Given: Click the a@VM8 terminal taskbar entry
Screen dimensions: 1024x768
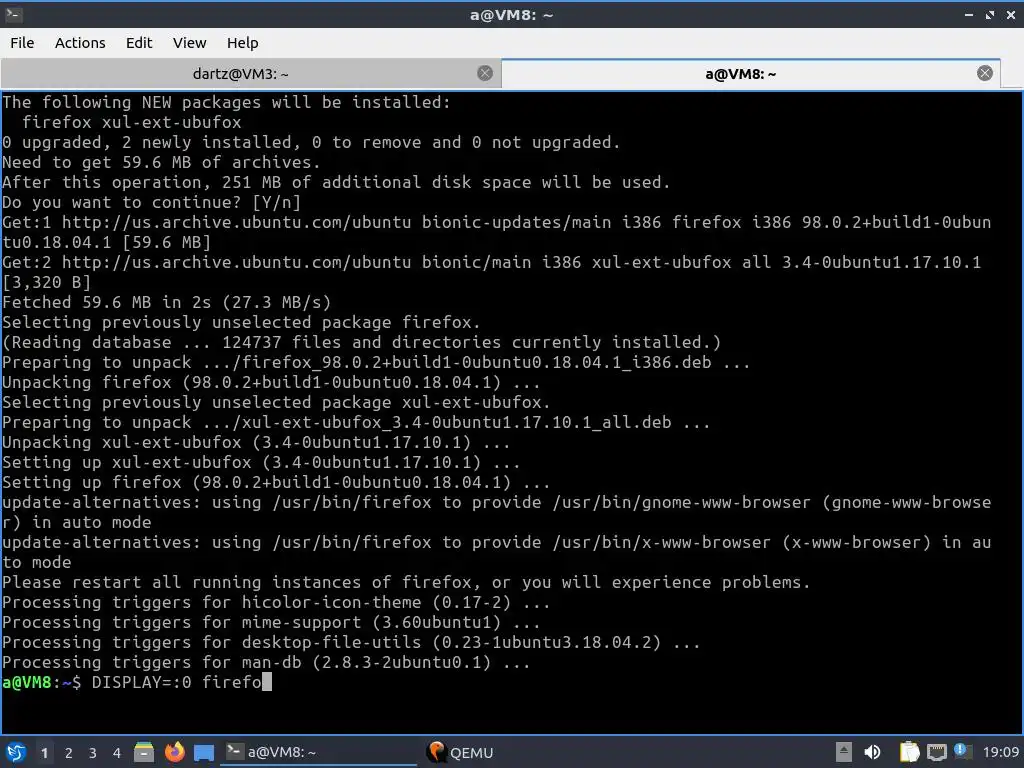Looking at the screenshot, I should (320, 752).
